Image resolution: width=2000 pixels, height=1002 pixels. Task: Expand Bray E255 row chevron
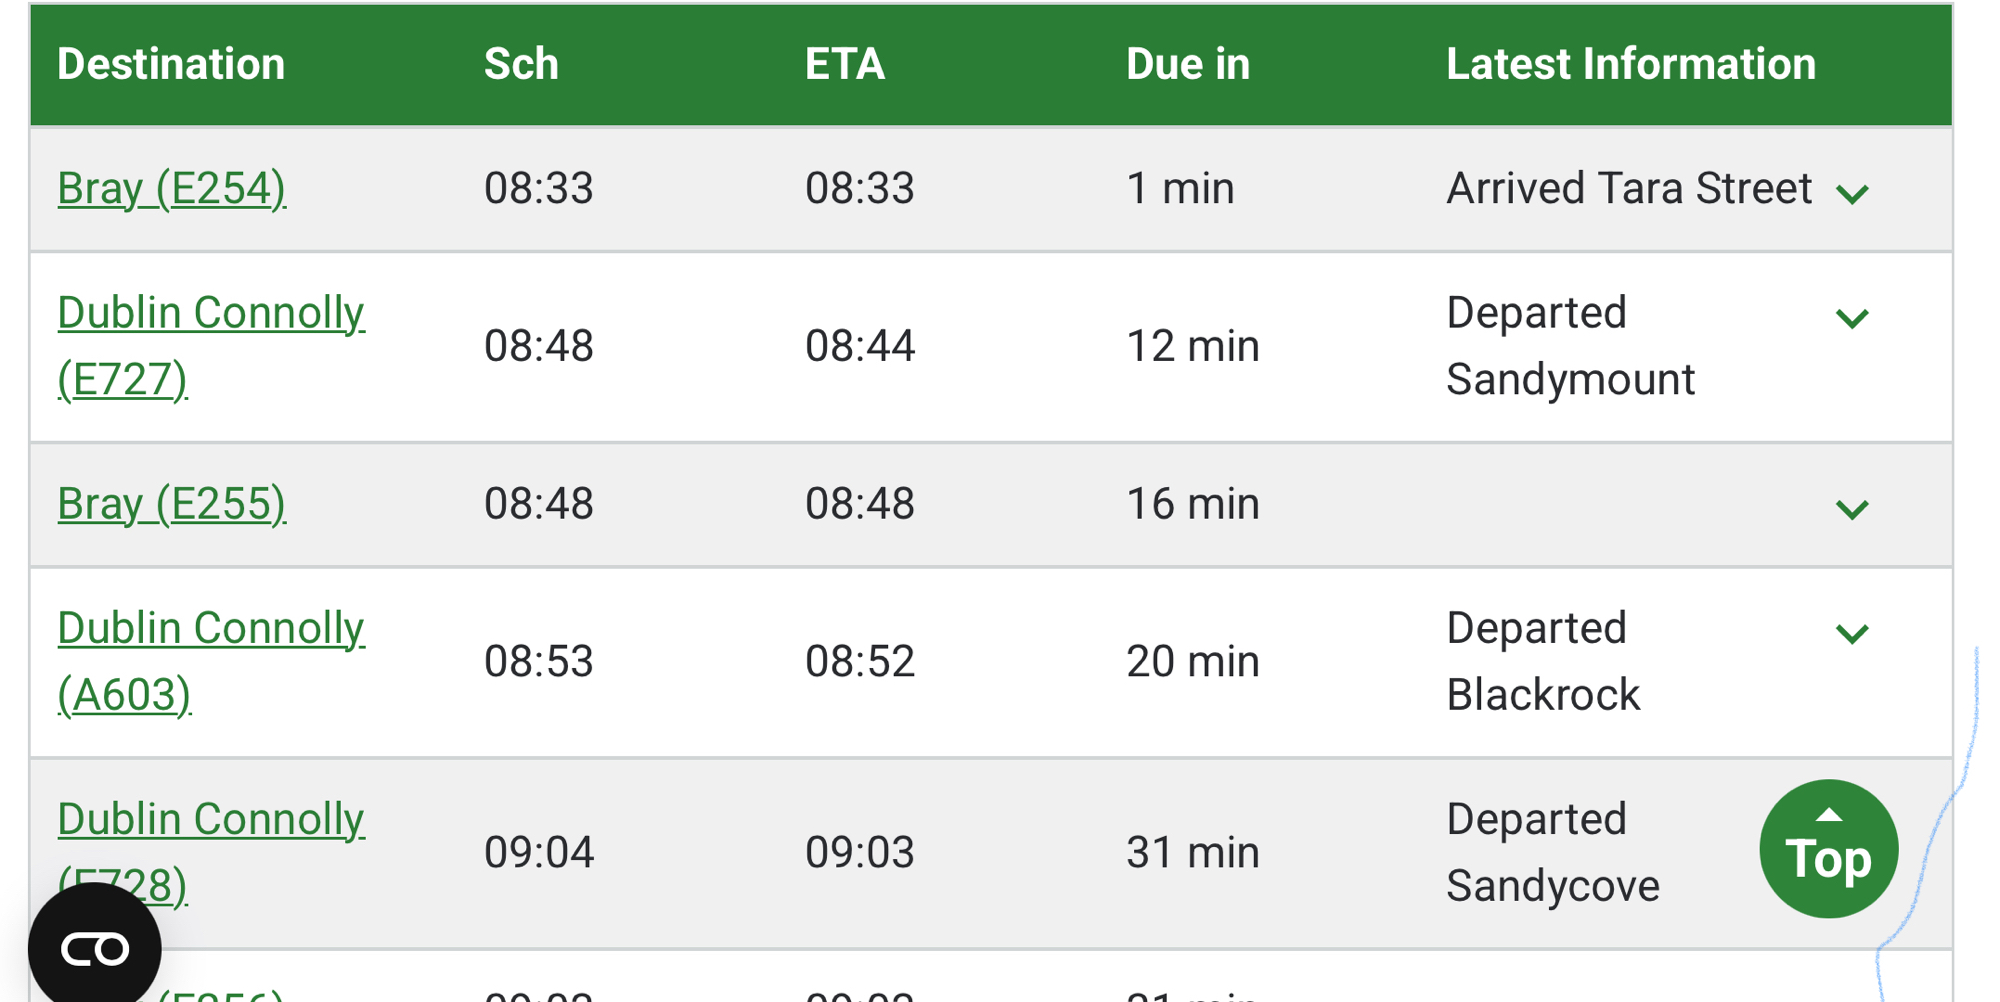pyautogui.click(x=1852, y=509)
